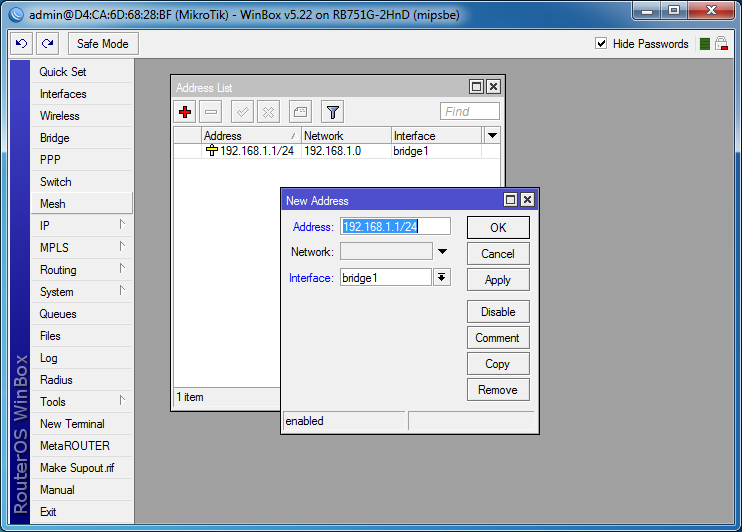This screenshot has height=532, width=742.
Task: Select the 192.168.1.1/24 address row
Action: (x=337, y=151)
